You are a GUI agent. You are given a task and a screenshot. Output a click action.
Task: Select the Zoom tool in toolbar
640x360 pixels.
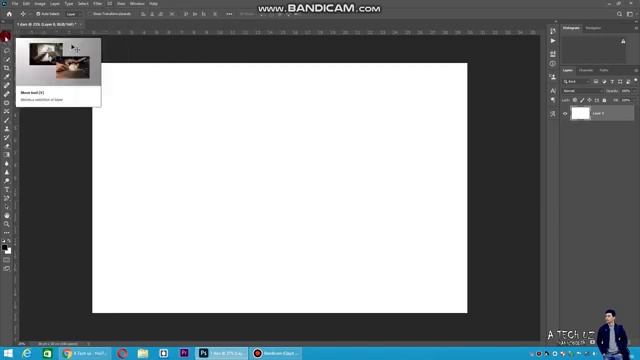click(x=7, y=224)
